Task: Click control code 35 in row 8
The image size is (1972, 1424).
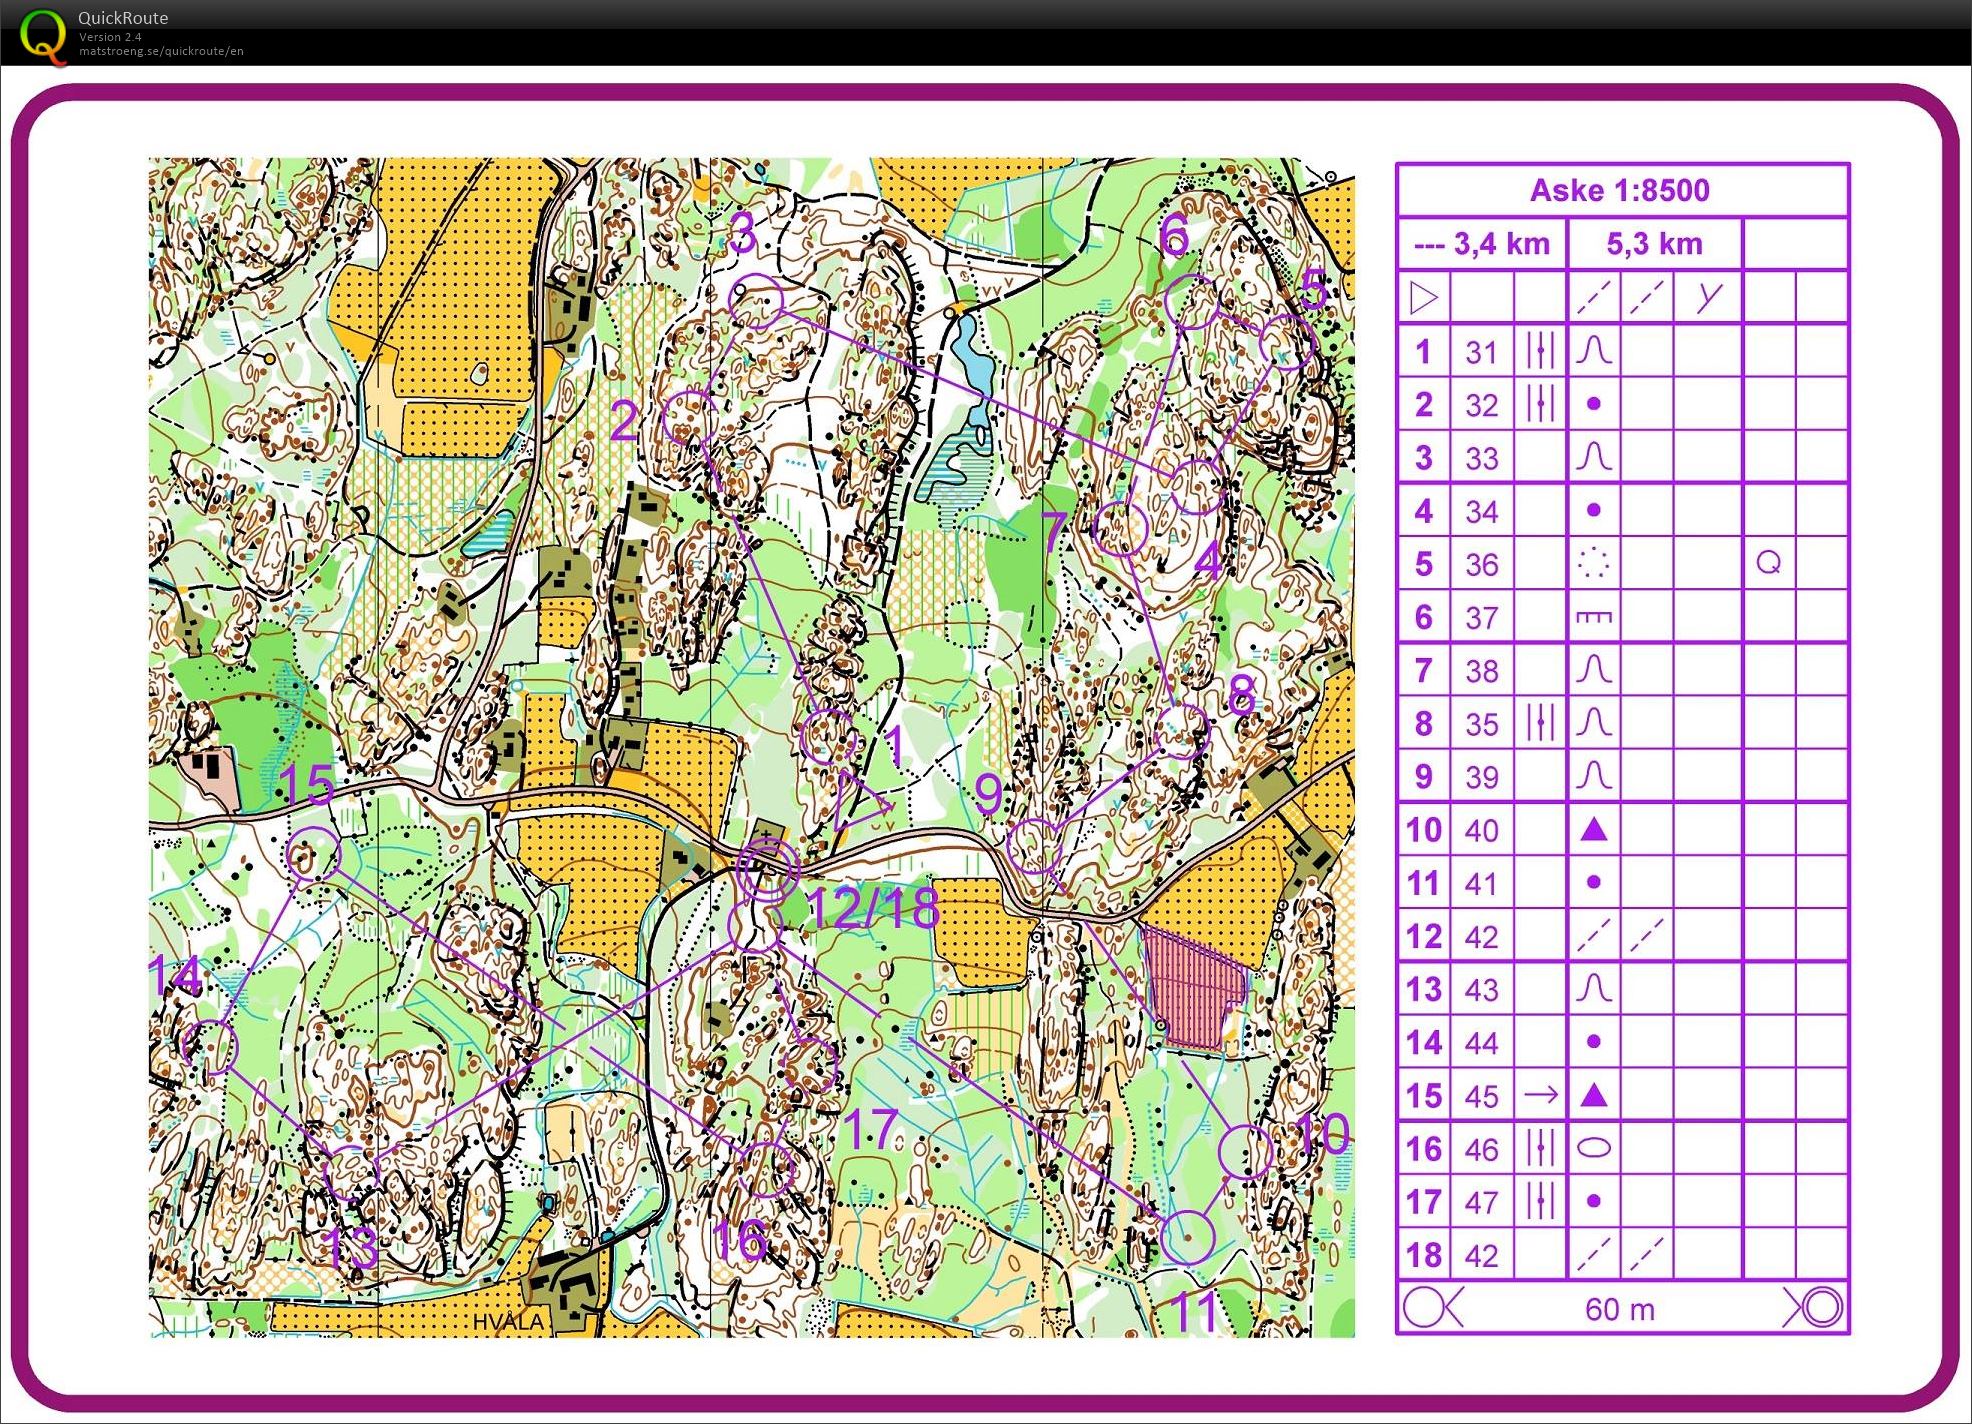Action: [1482, 724]
